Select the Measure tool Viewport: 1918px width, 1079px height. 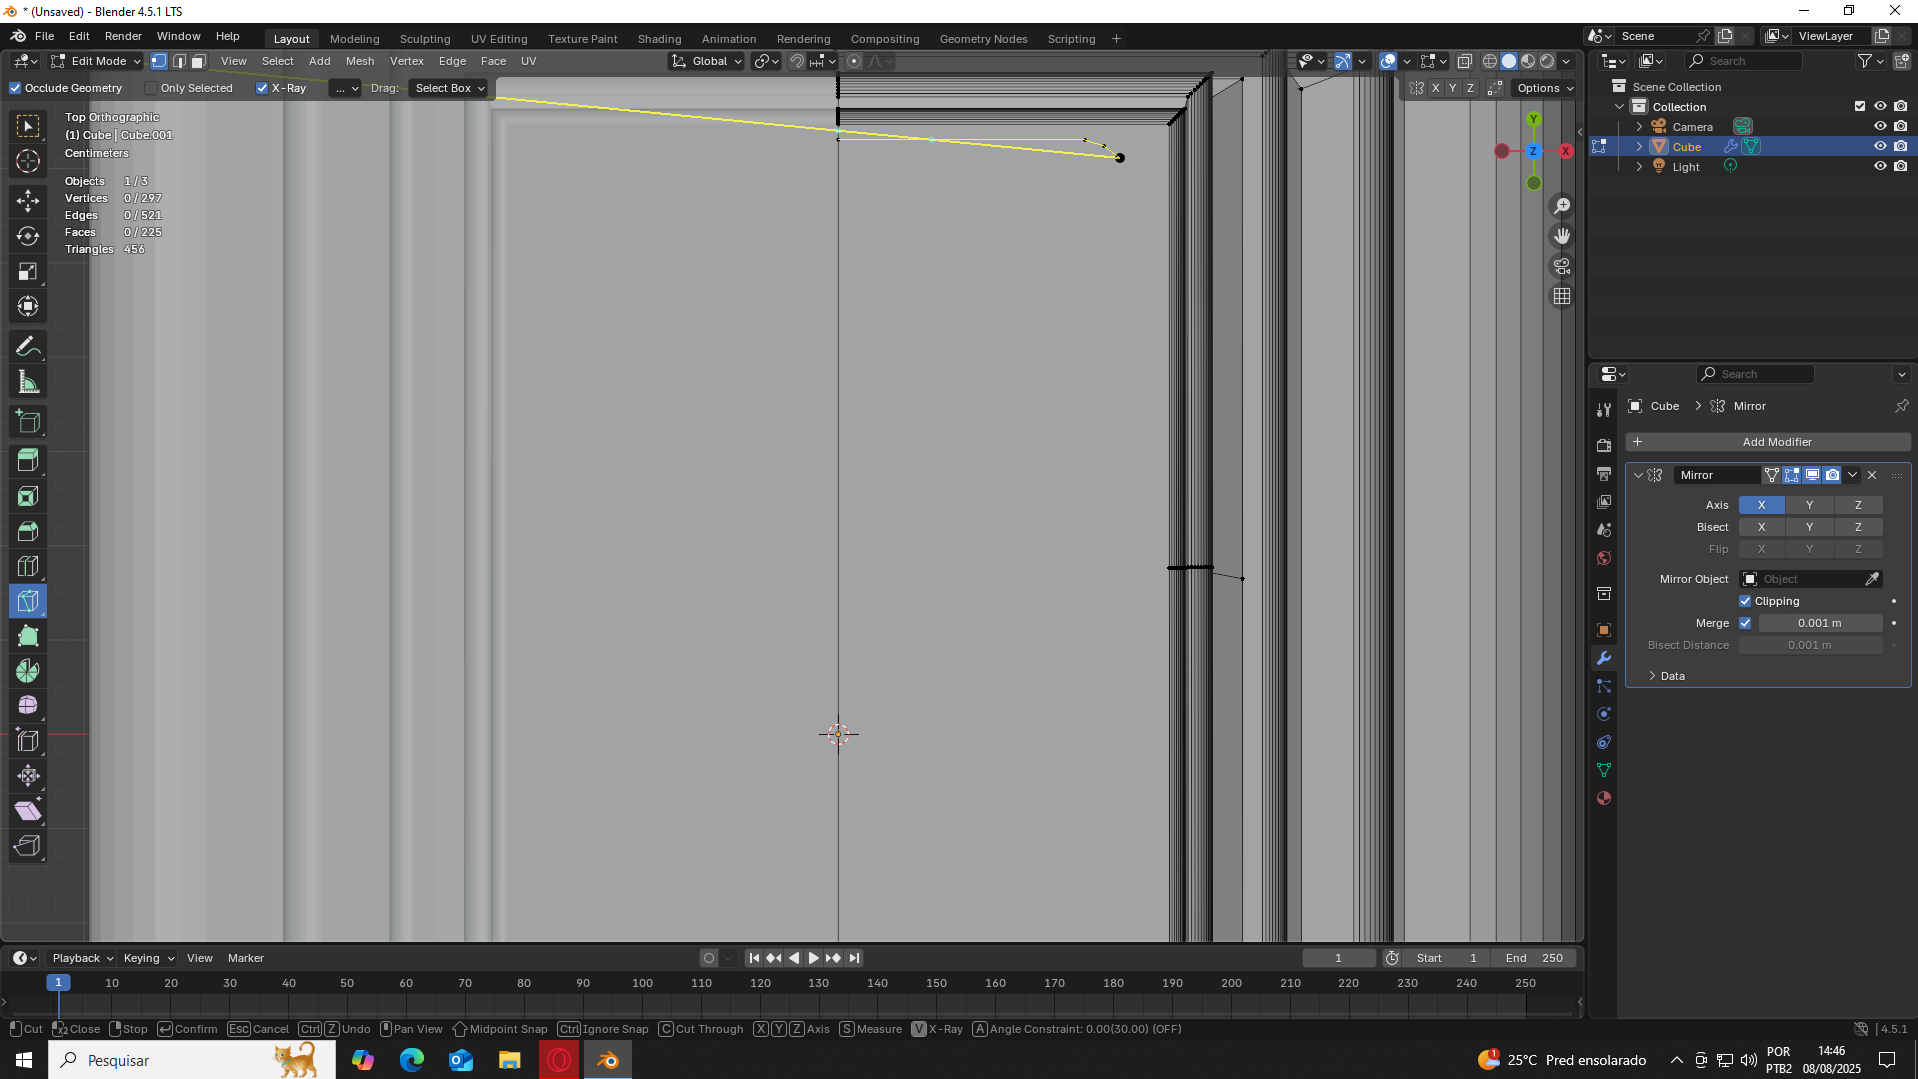[28, 381]
